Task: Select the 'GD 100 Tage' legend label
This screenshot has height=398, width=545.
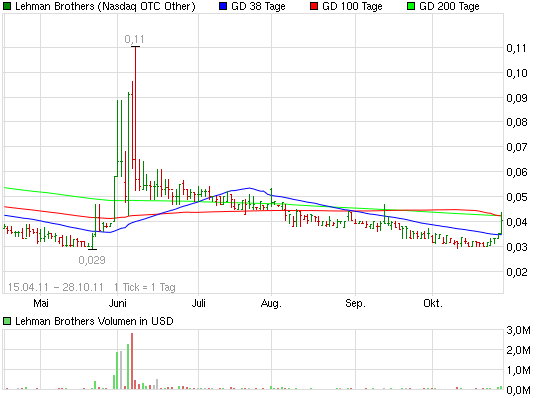Action: (x=352, y=6)
